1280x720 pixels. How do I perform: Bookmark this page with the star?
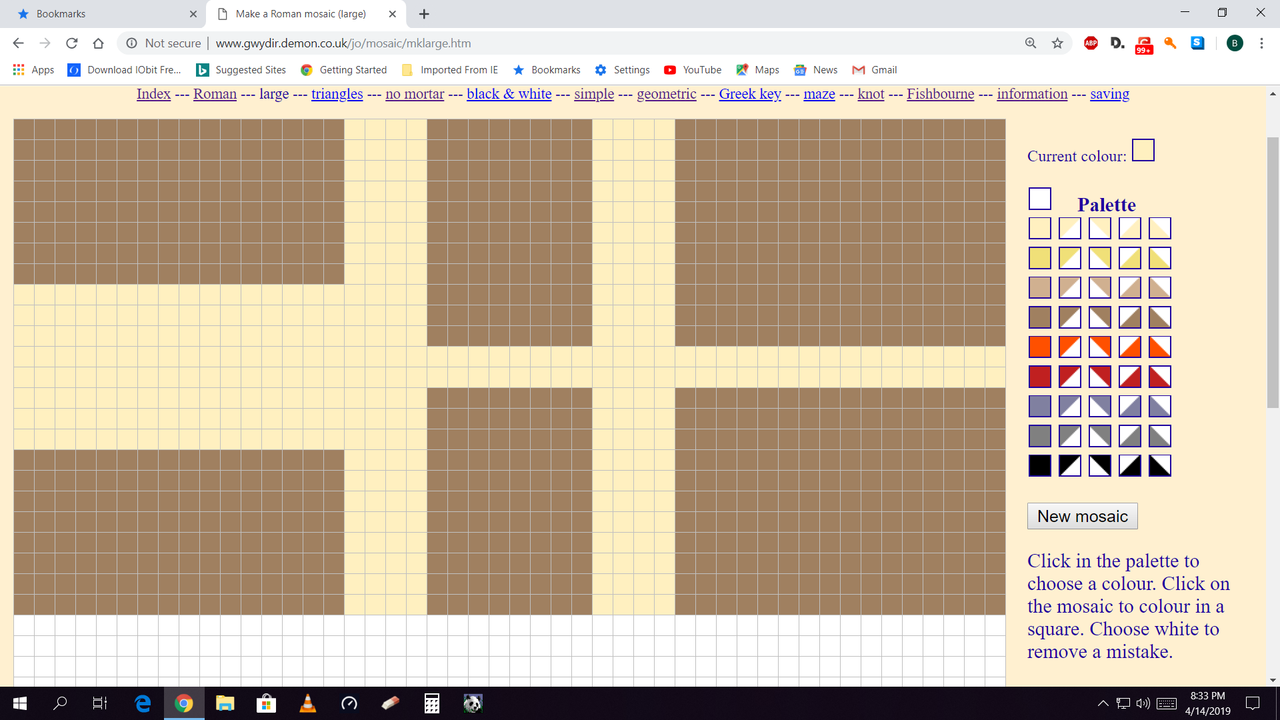tap(1057, 43)
